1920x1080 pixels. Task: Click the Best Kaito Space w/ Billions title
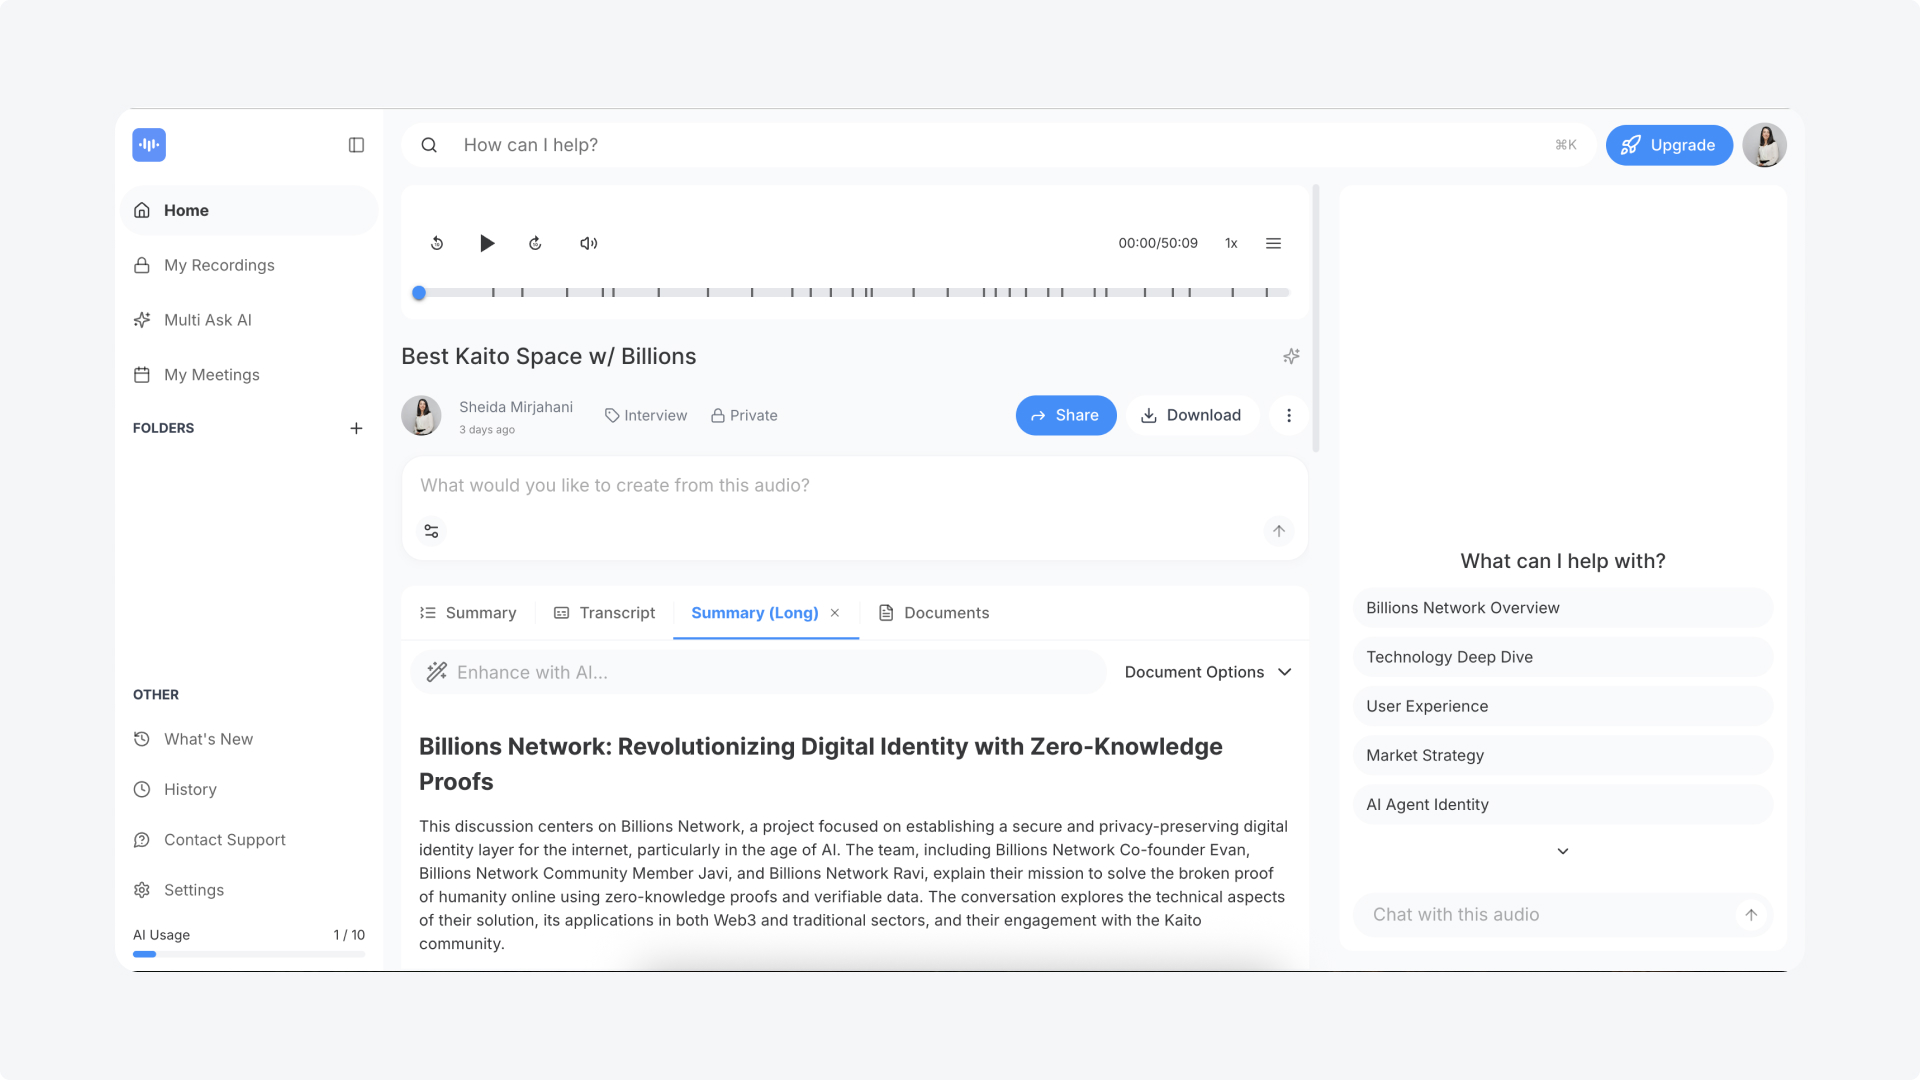tap(548, 356)
